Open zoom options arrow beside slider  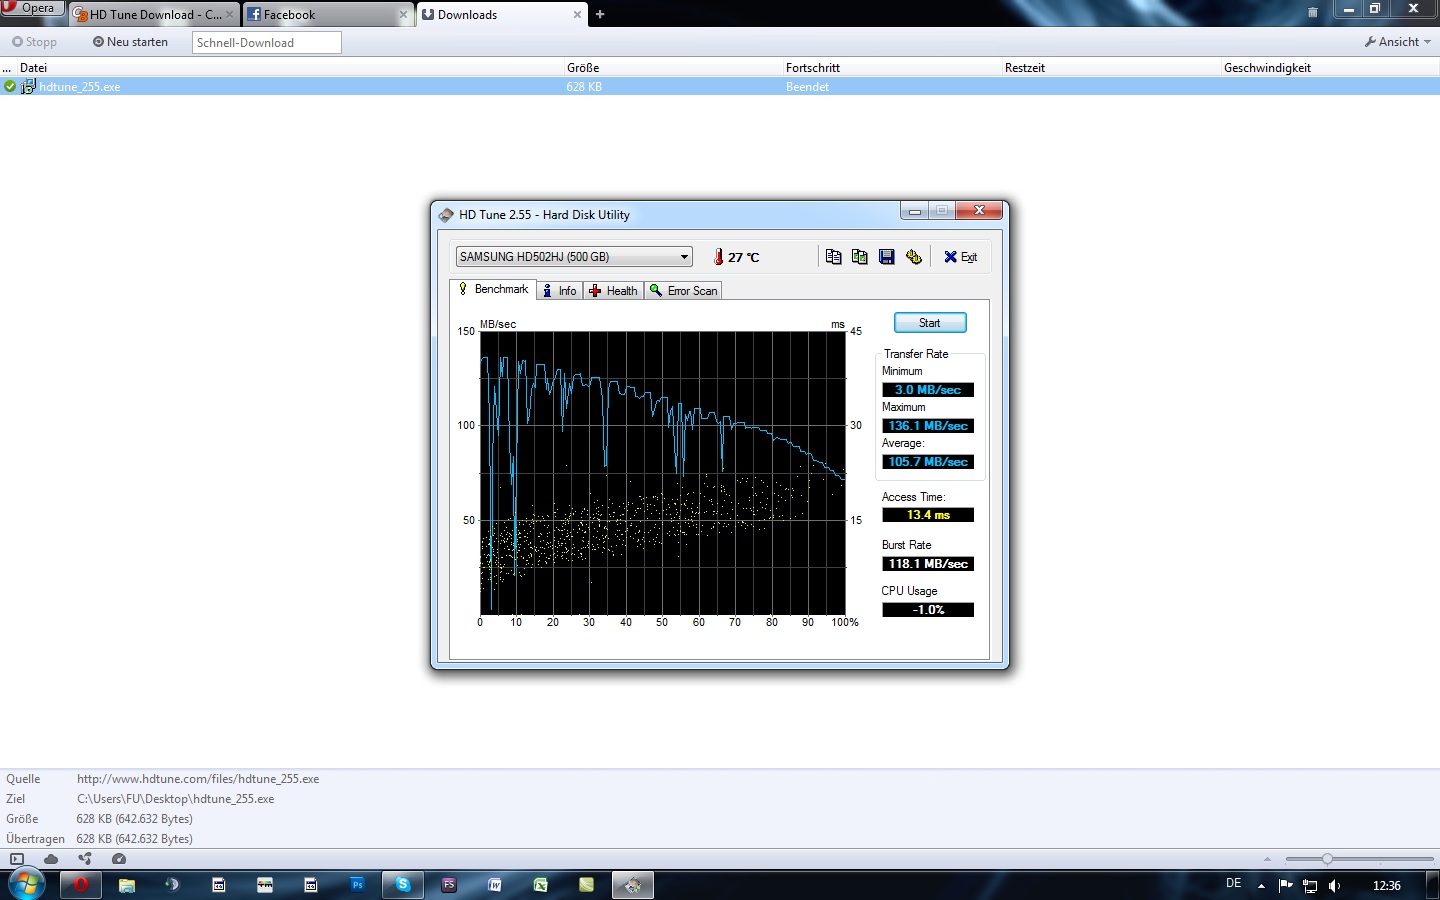(1267, 859)
